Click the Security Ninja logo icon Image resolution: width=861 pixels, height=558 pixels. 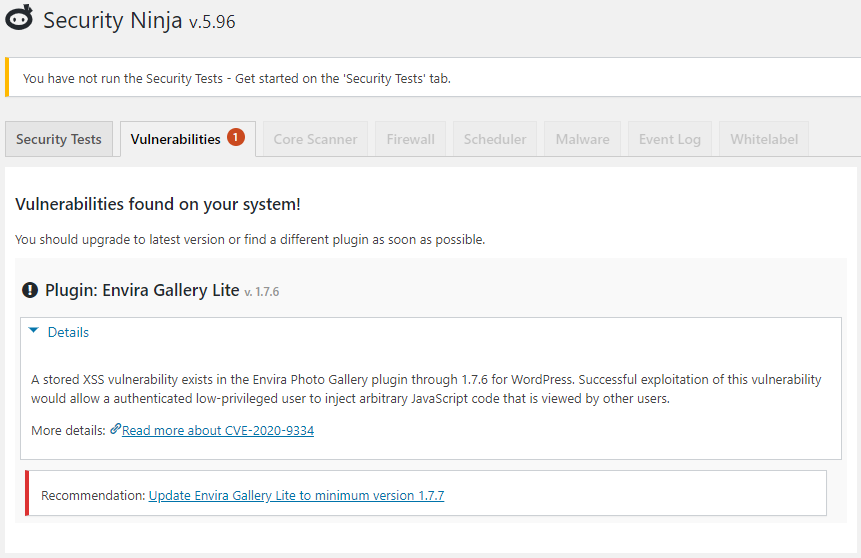coord(20,18)
